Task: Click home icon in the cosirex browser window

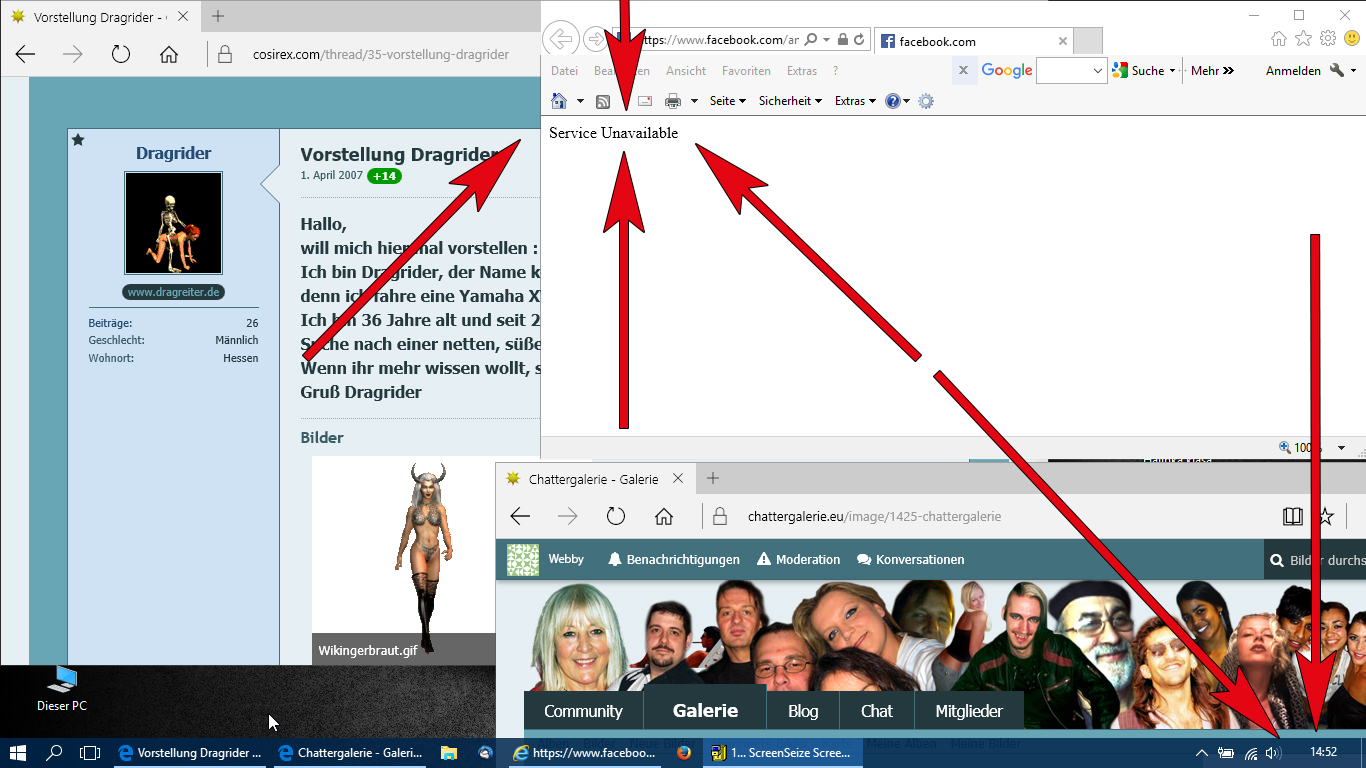Action: coord(169,55)
